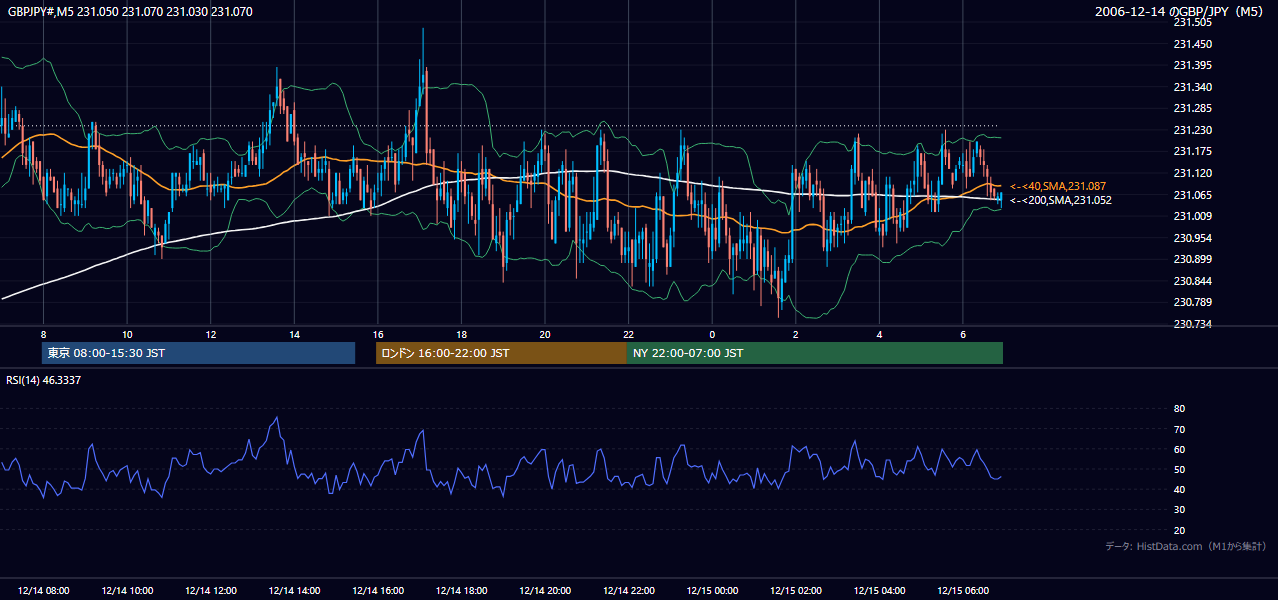Click hour tick 16 under the price chart
Image resolution: width=1278 pixels, height=600 pixels.
tap(378, 334)
